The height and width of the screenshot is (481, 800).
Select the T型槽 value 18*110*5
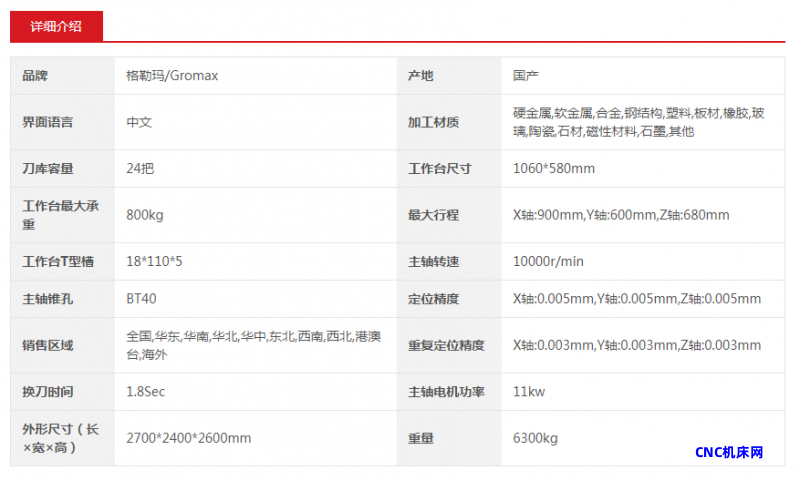coord(154,261)
